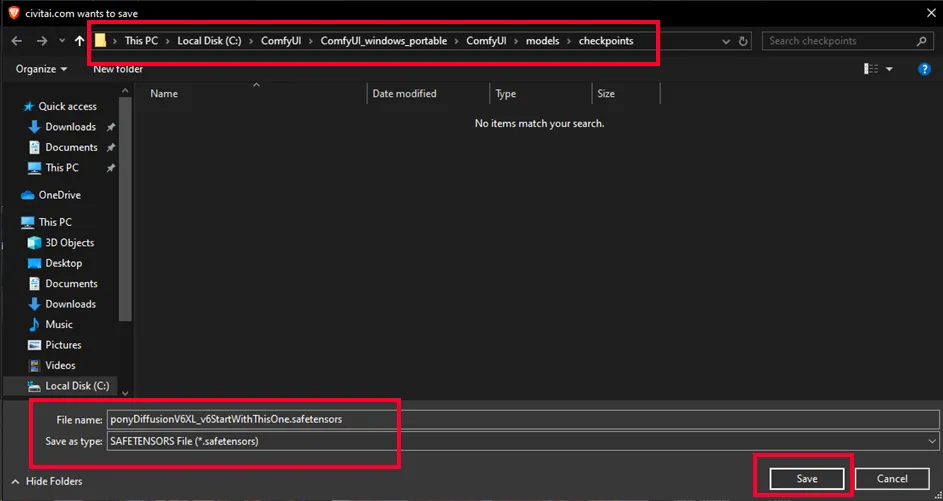Click the folder icon in address bar
943x501 pixels.
(100, 41)
